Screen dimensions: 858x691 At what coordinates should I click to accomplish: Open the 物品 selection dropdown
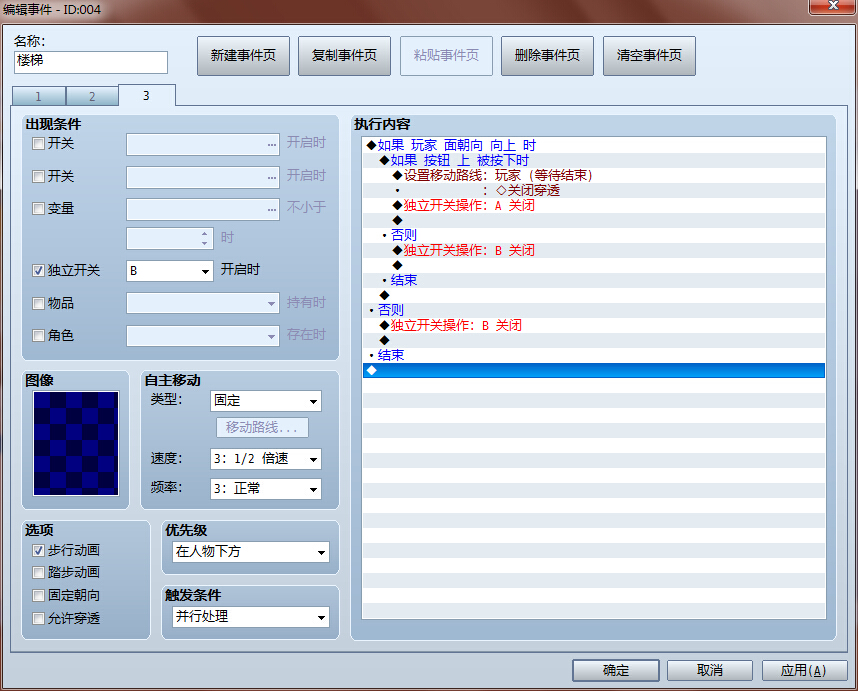[x=202, y=303]
